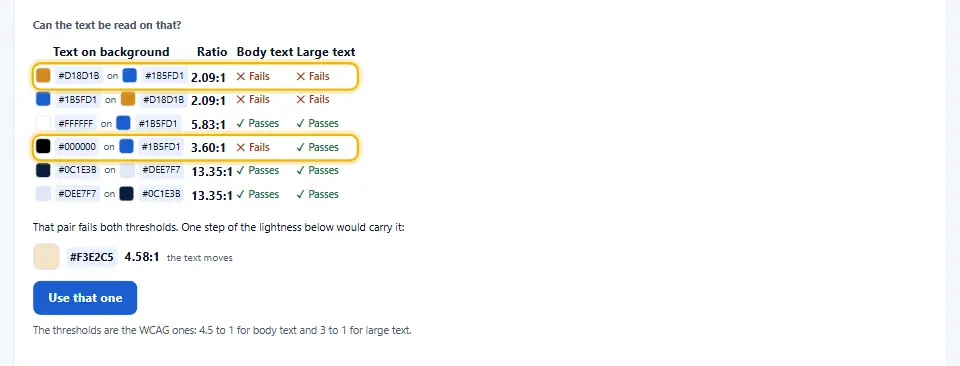Select the orange background swatch in second row

(128, 99)
